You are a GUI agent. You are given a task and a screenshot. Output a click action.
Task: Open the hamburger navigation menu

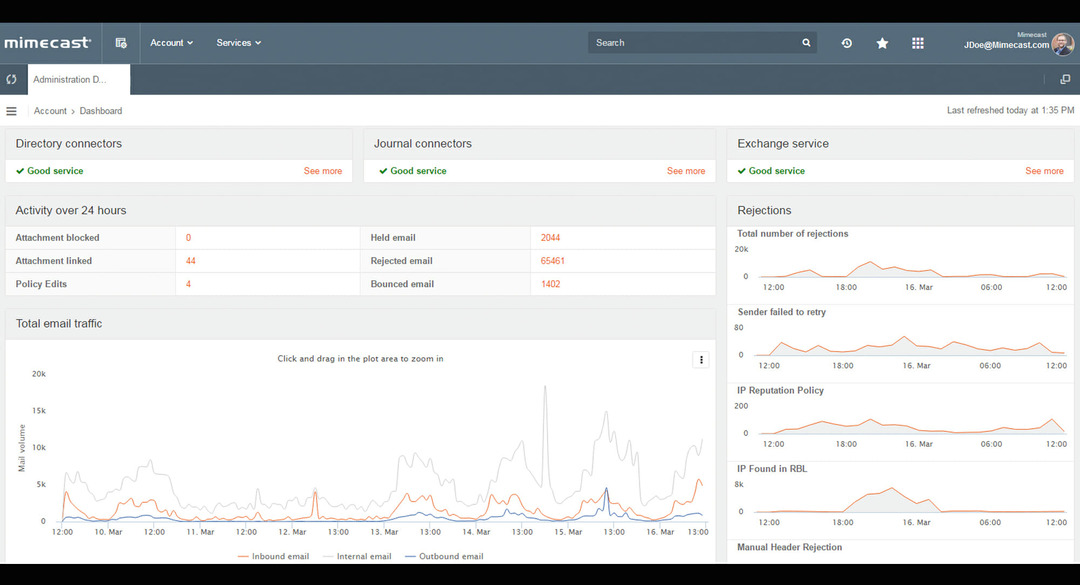[x=12, y=110]
